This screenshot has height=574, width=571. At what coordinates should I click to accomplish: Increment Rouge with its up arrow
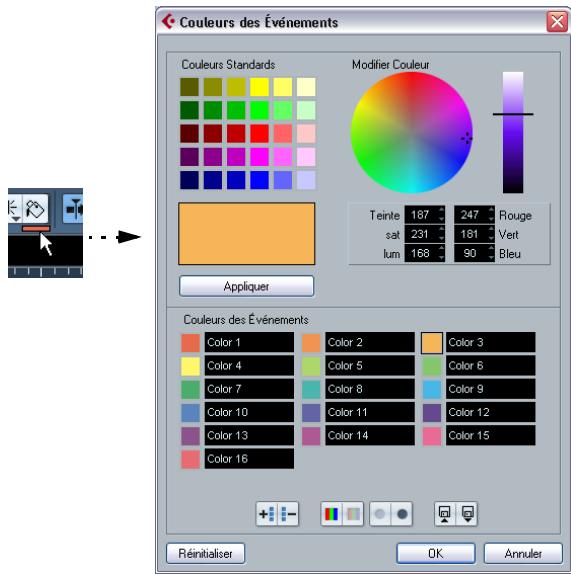[491, 210]
